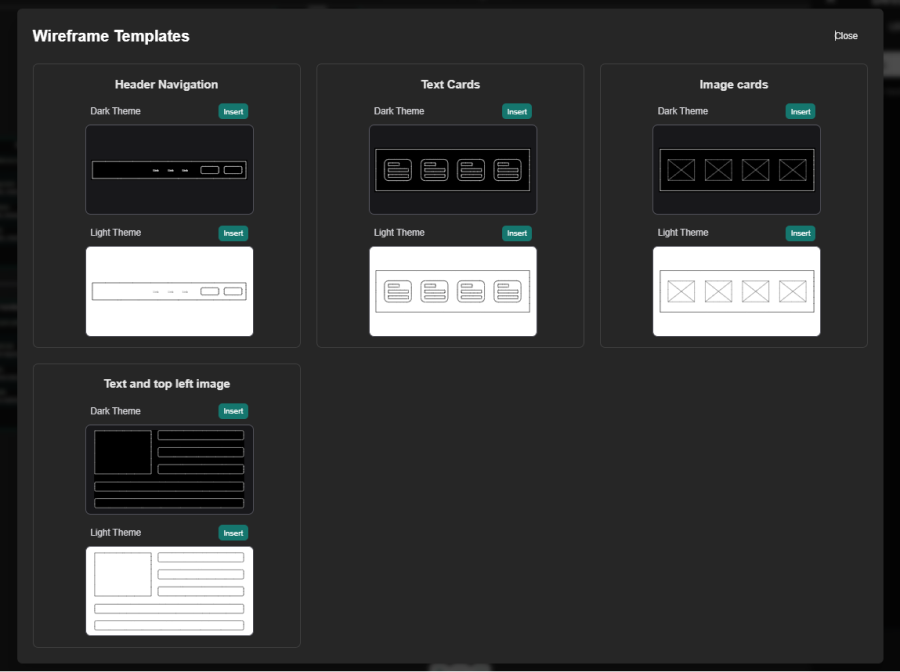Click the Text Cards light theme preview
Viewport: 900px width, 672px height.
(x=452, y=291)
